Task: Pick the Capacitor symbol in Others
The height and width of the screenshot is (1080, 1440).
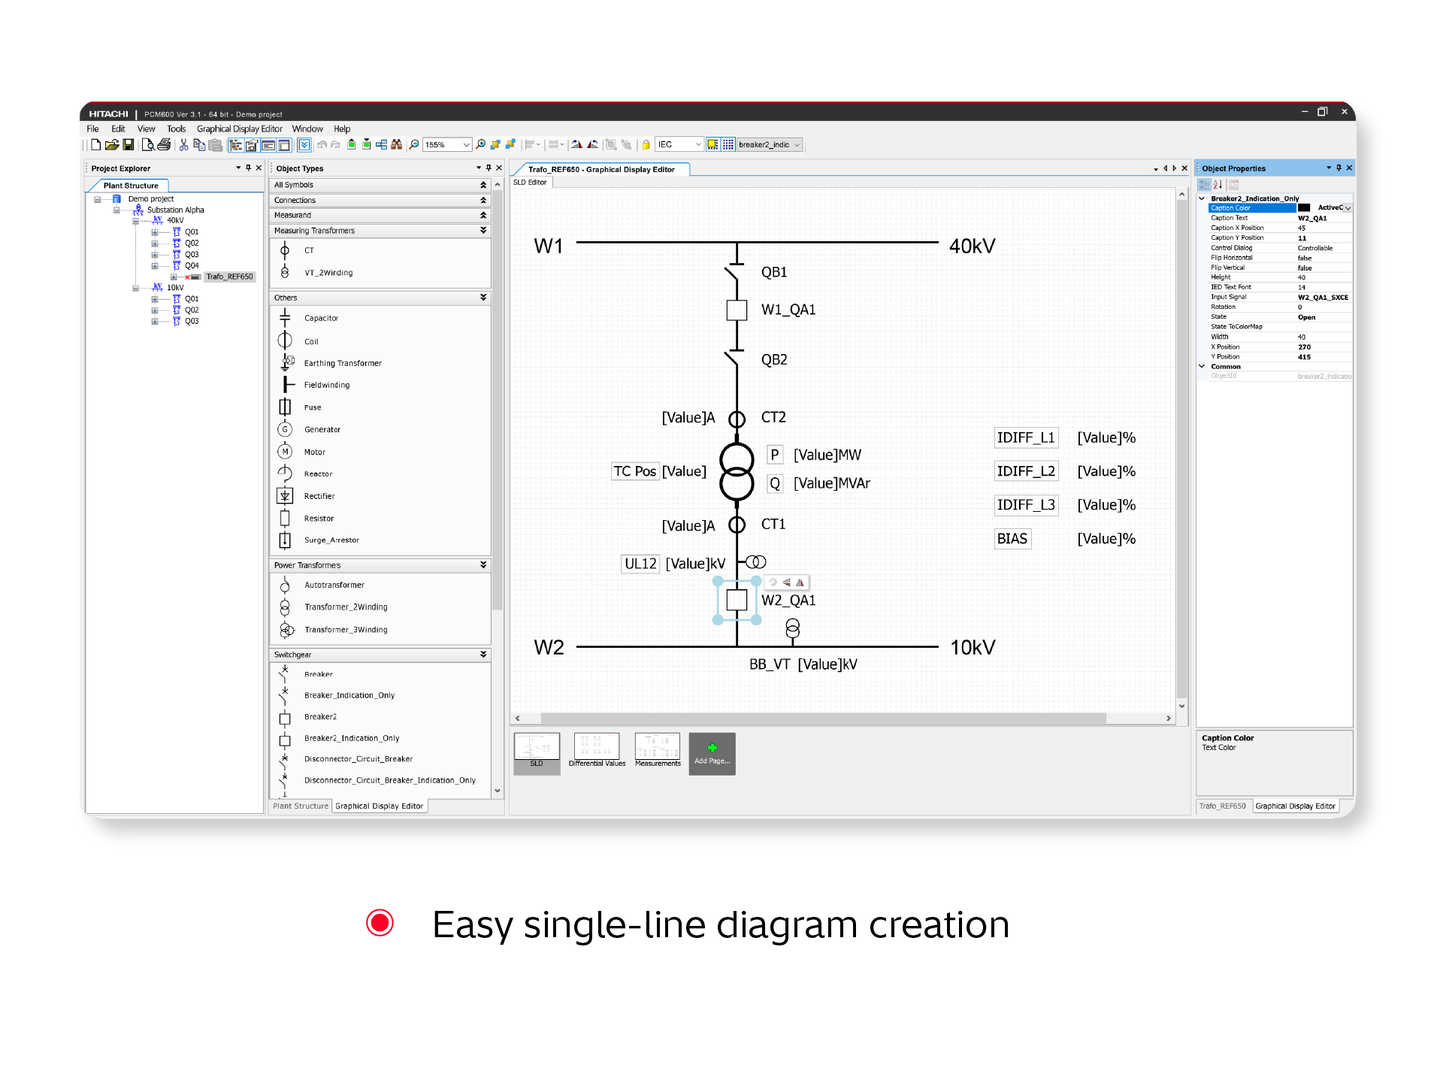Action: click(x=321, y=318)
